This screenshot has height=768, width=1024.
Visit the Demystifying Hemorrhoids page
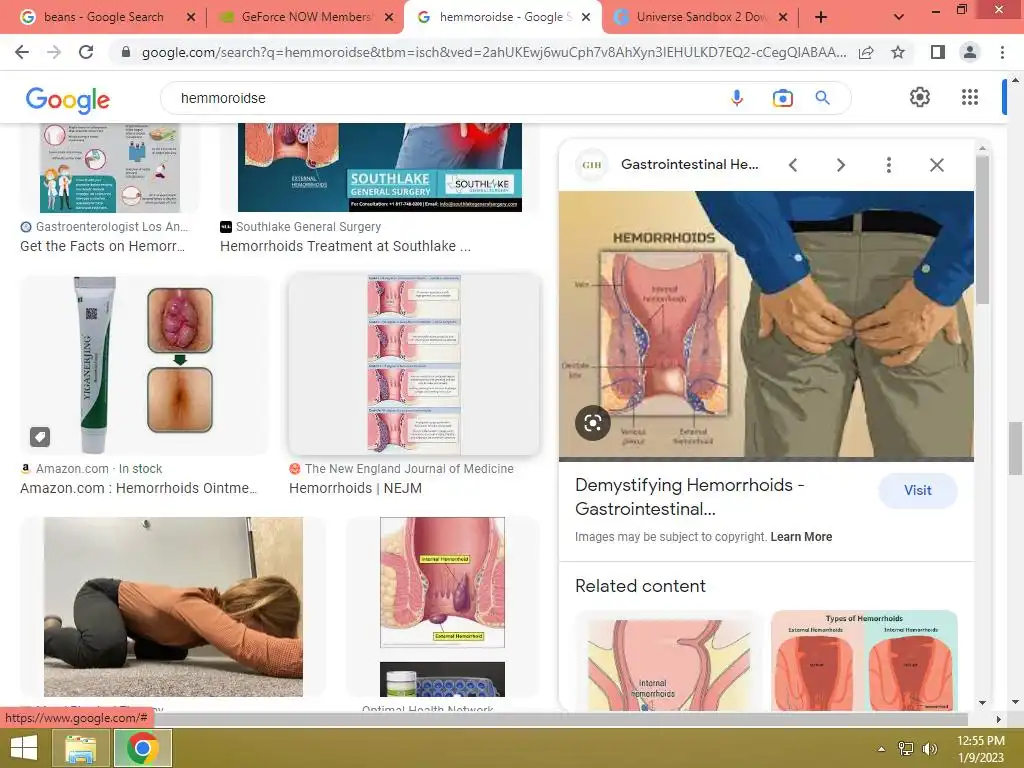point(918,490)
